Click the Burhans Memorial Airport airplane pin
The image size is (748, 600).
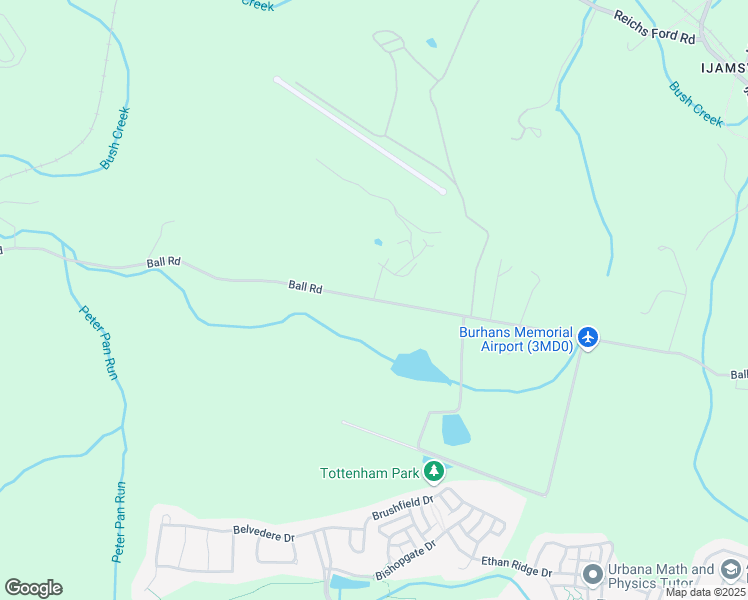click(588, 338)
